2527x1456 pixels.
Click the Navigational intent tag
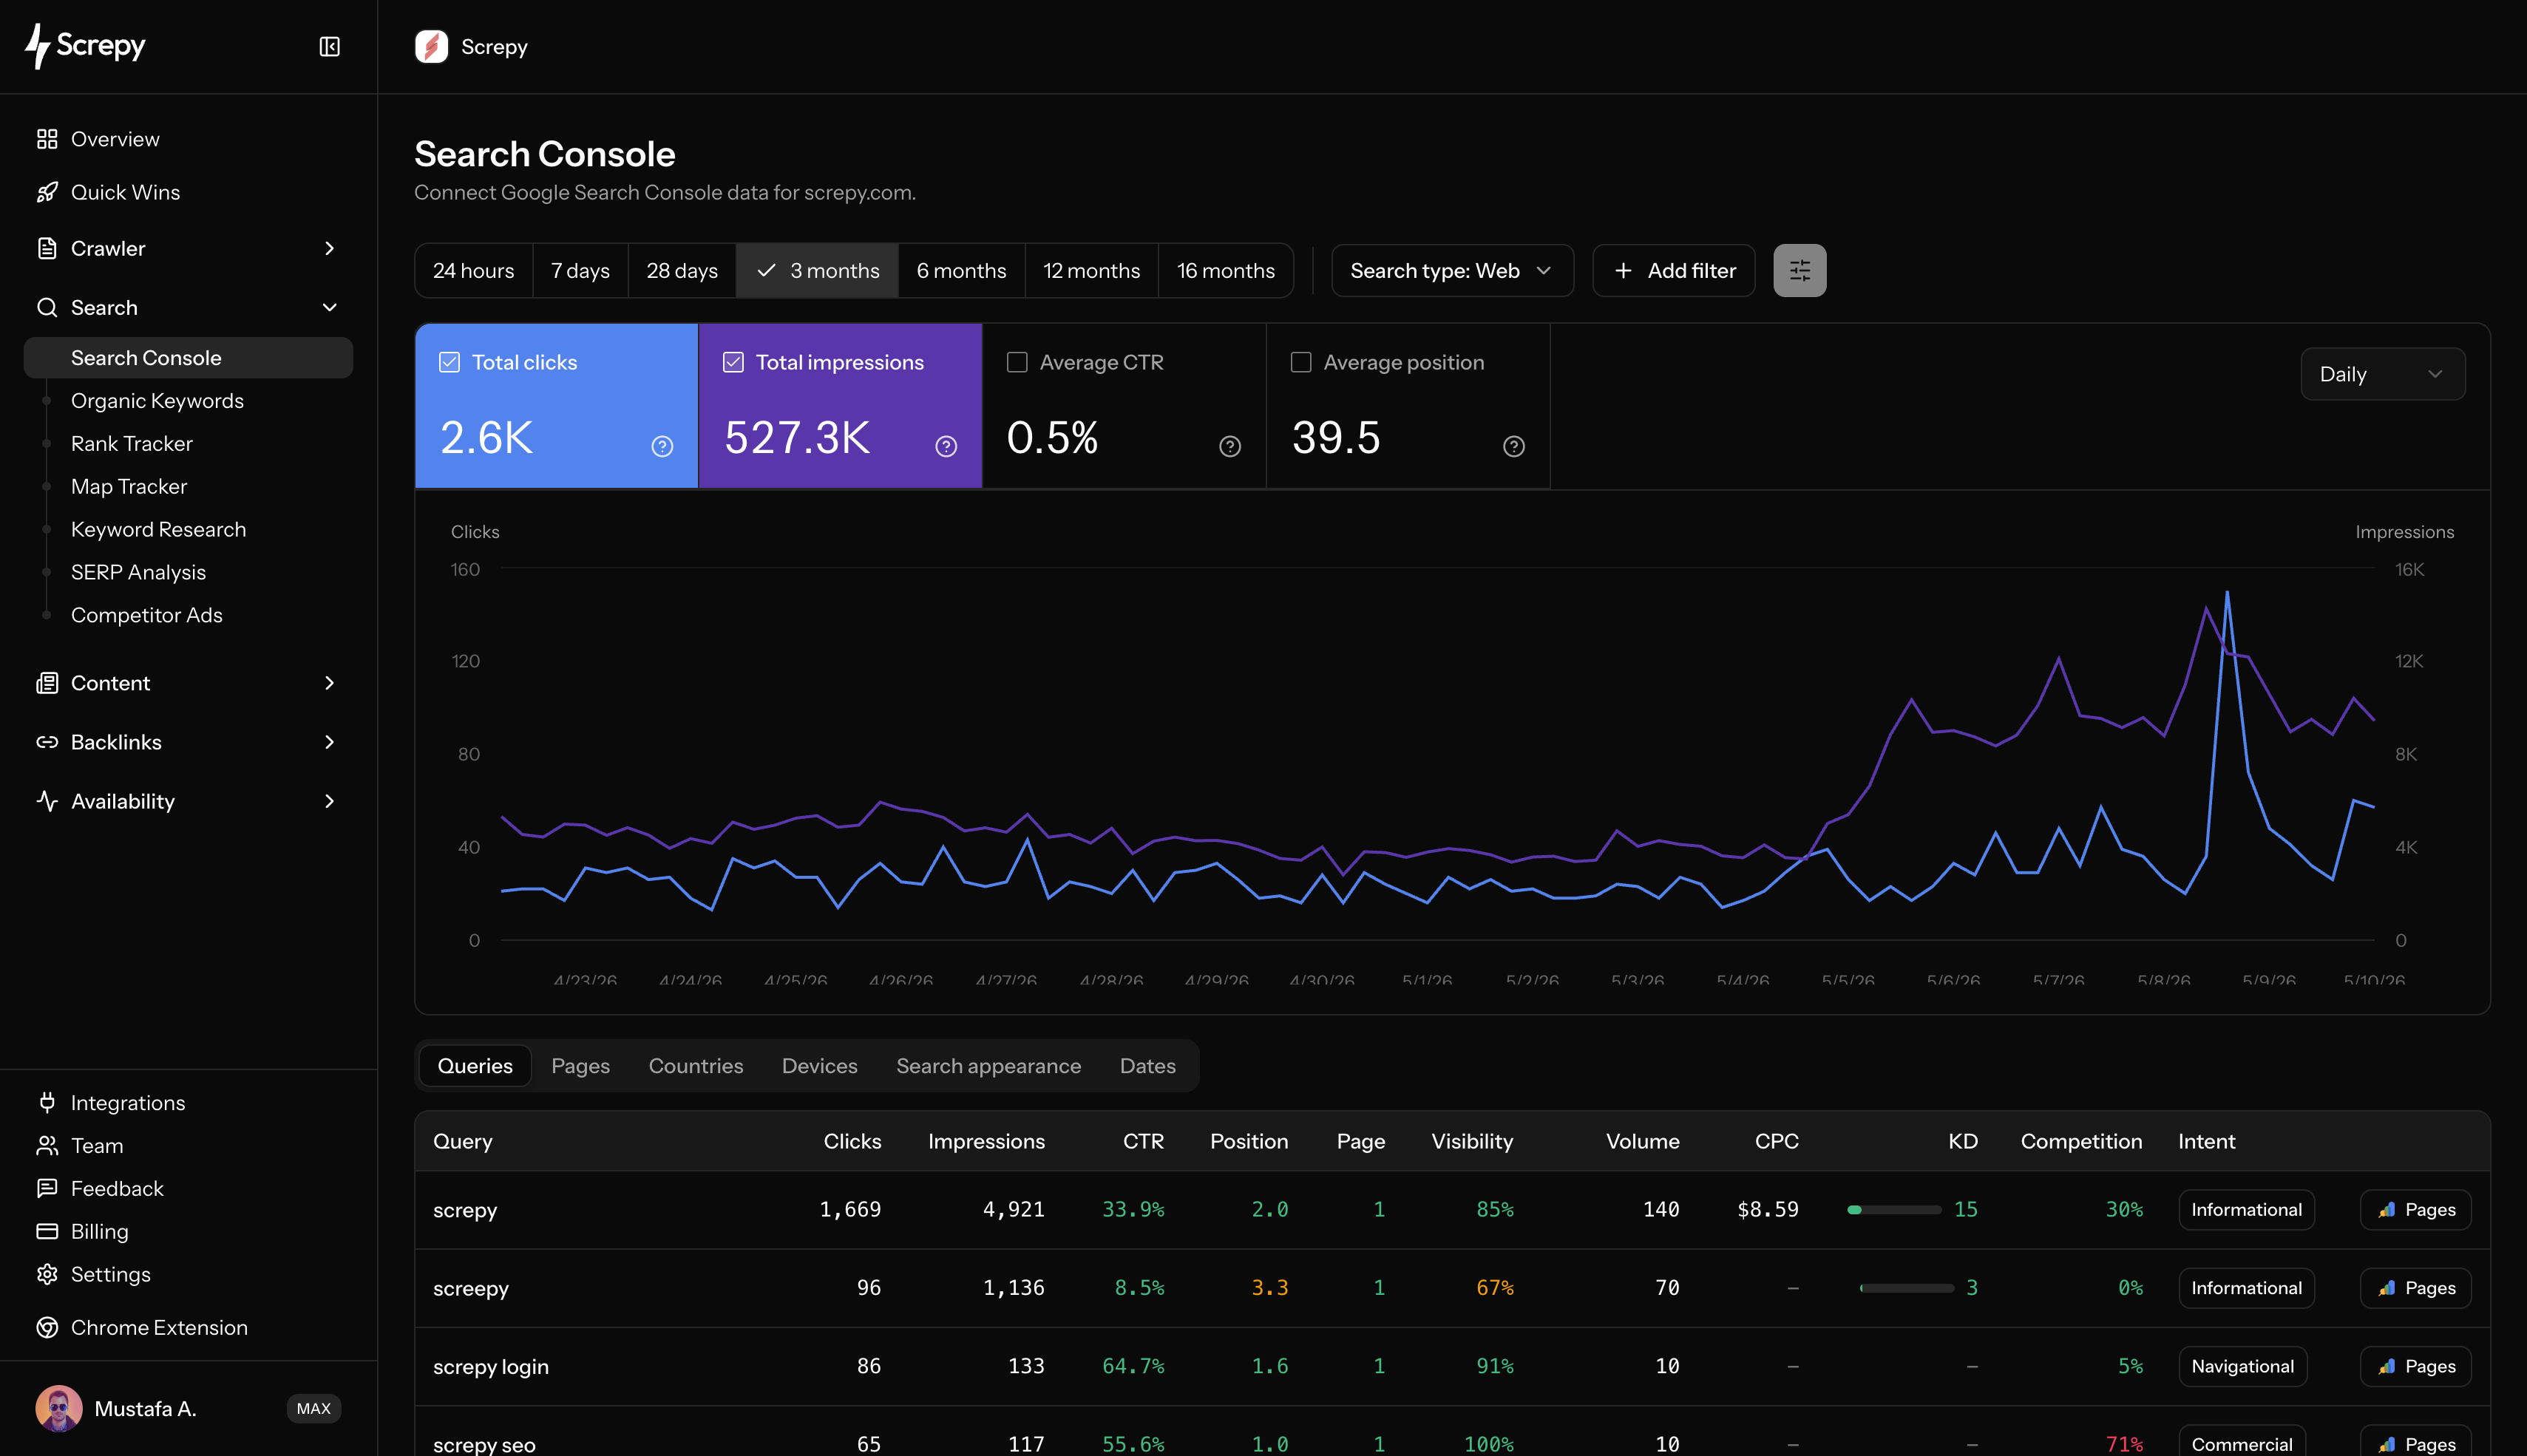click(2242, 1366)
